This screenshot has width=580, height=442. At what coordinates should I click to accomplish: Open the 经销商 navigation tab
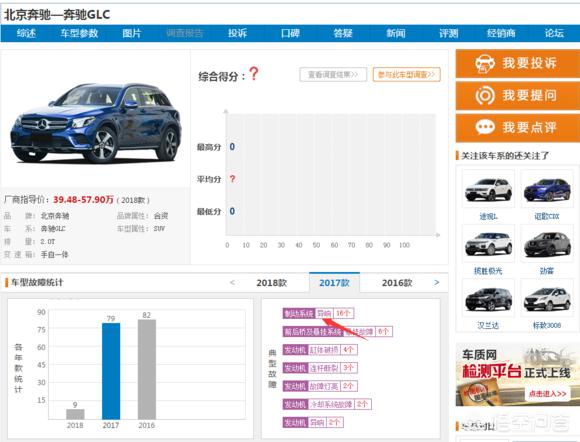coord(501,34)
